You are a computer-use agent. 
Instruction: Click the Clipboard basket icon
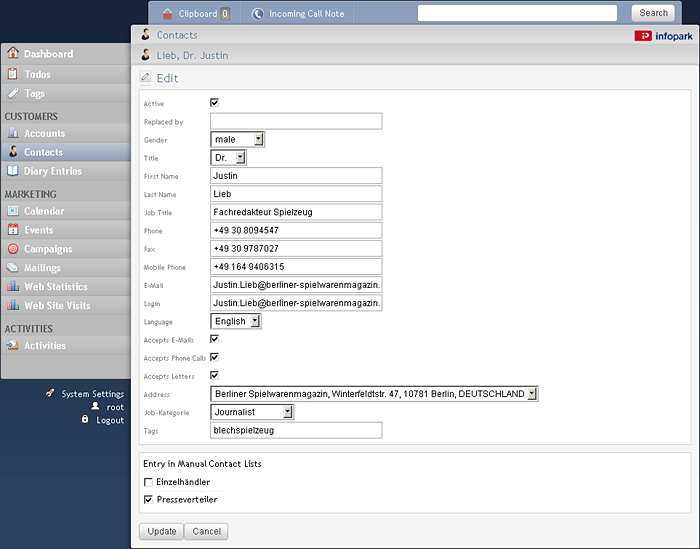coord(167,14)
